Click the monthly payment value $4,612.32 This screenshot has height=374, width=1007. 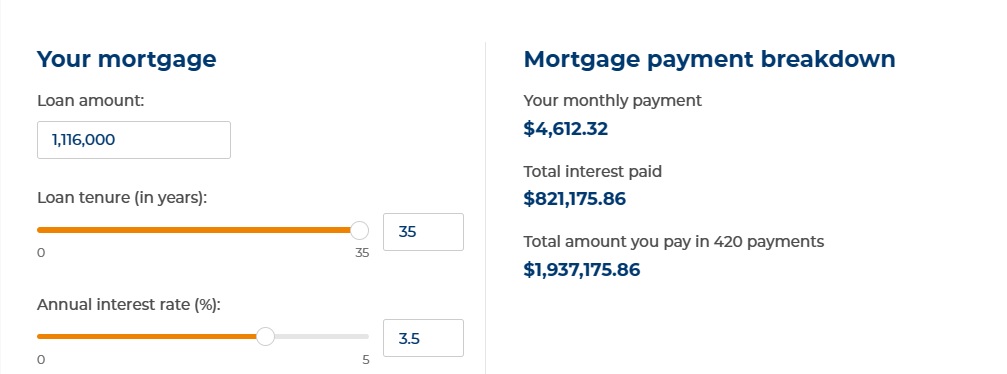[566, 129]
